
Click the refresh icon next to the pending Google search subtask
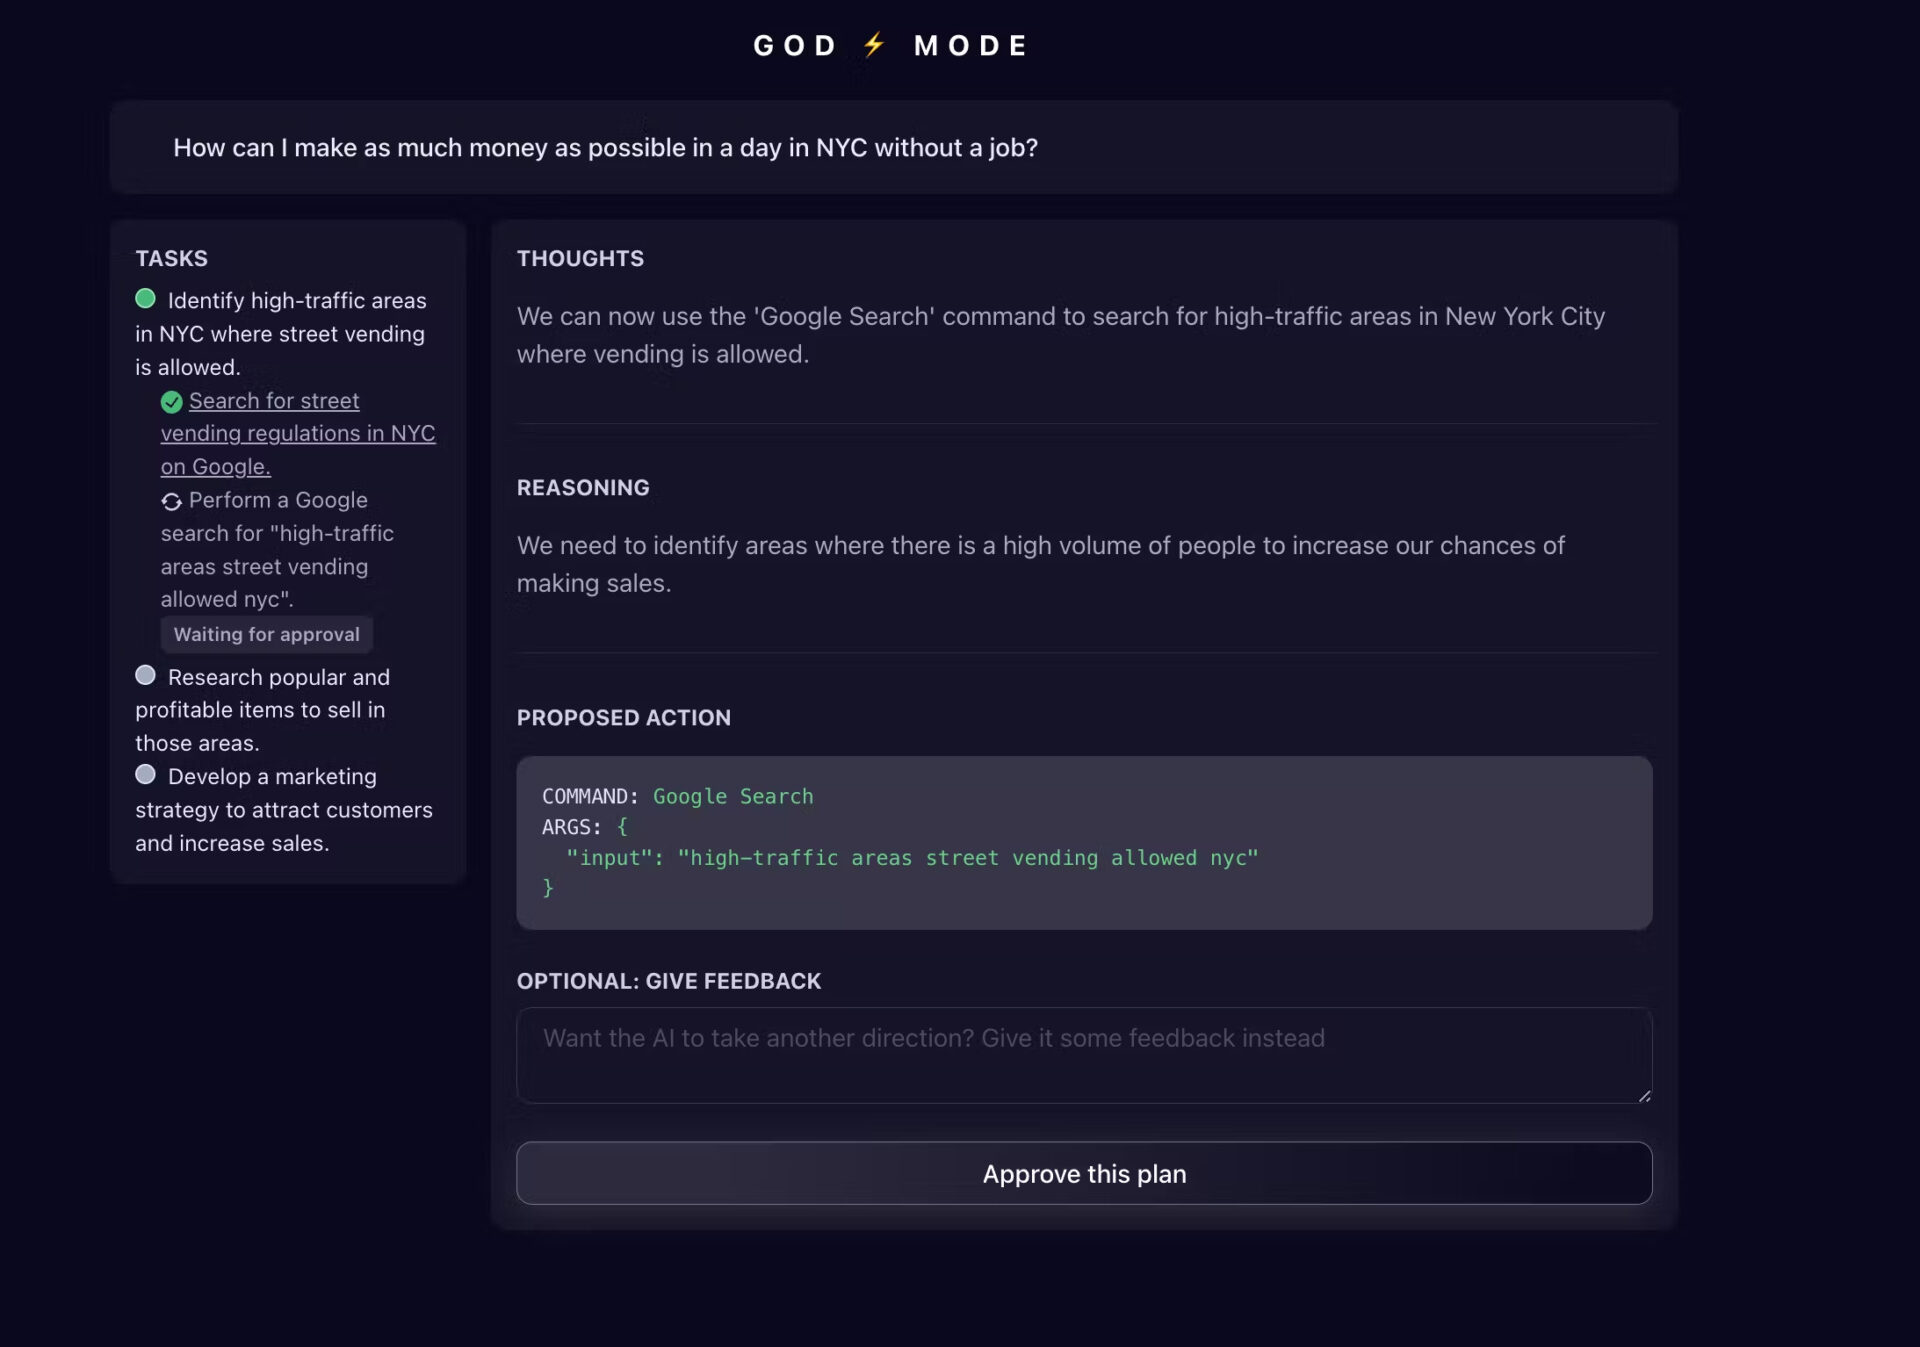pyautogui.click(x=171, y=501)
